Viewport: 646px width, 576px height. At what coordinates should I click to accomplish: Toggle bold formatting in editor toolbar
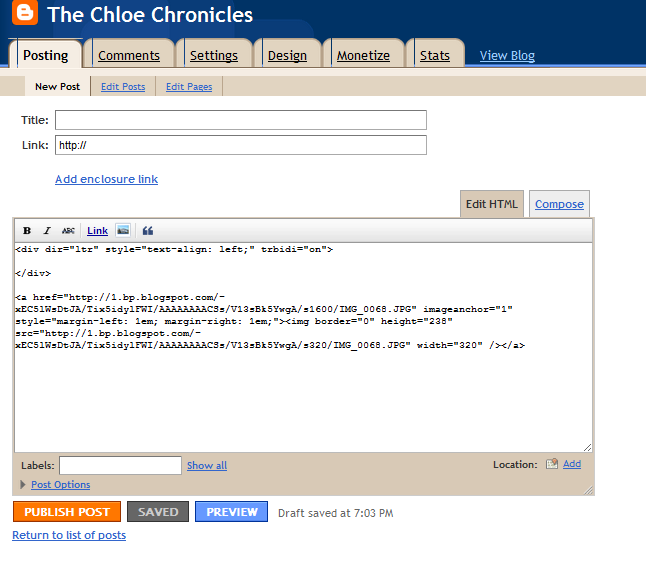pos(27,231)
